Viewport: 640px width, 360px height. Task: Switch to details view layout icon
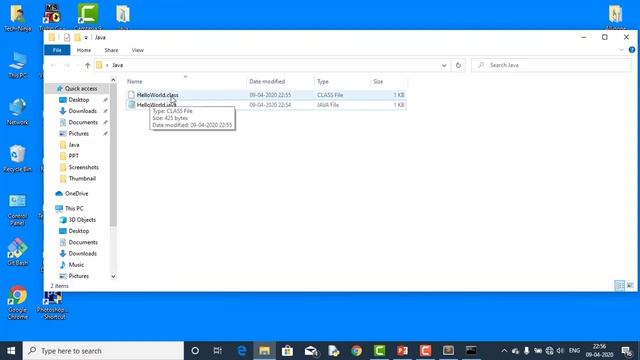[619, 285]
